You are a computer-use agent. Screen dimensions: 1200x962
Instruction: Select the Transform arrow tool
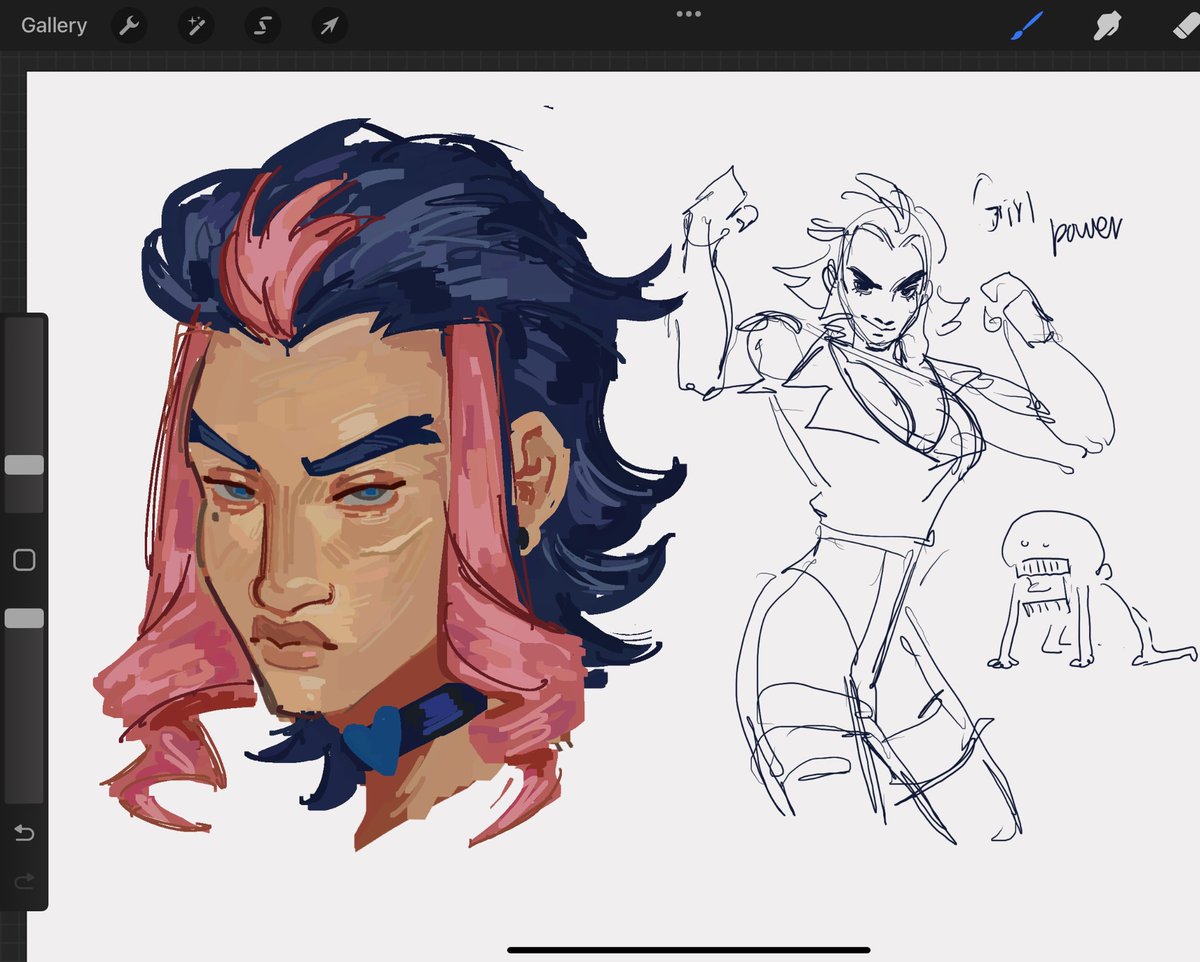coord(330,26)
